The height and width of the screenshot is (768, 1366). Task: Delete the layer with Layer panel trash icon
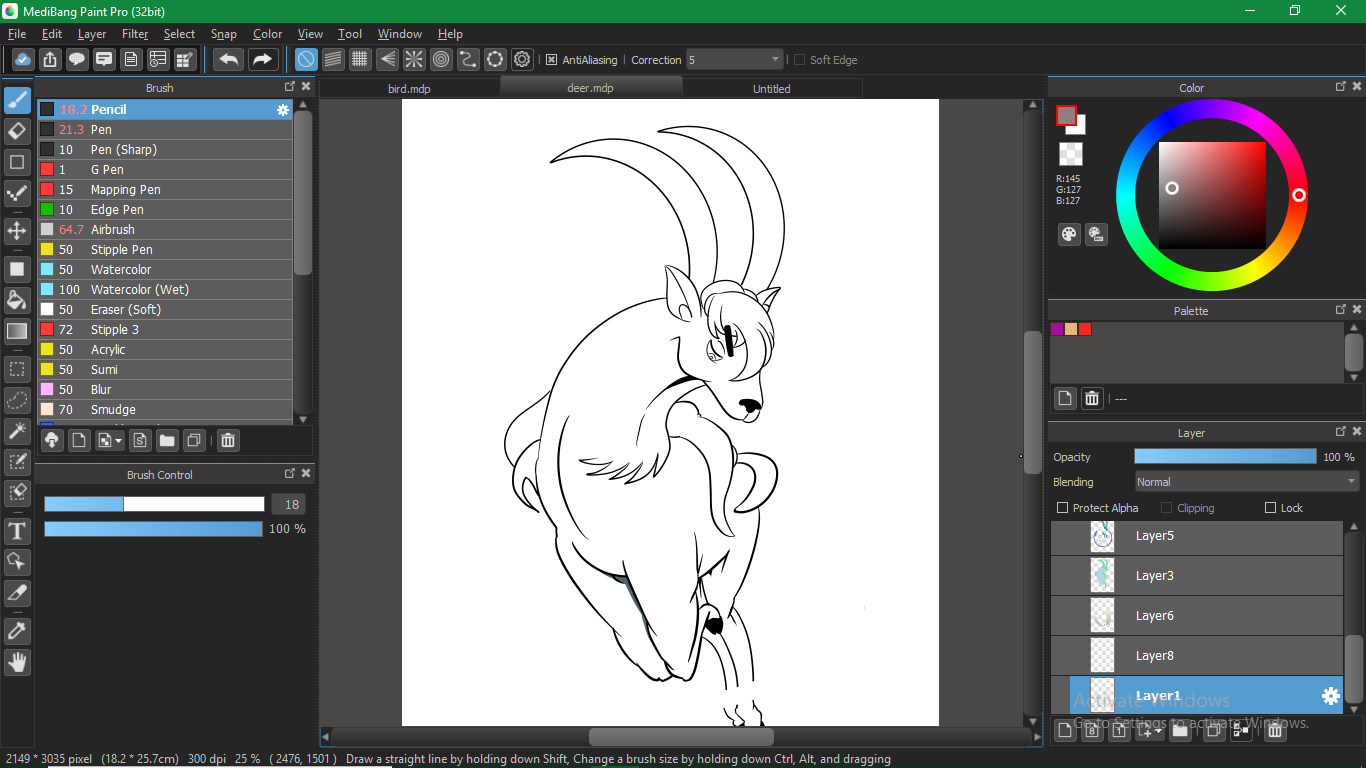tap(1275, 731)
